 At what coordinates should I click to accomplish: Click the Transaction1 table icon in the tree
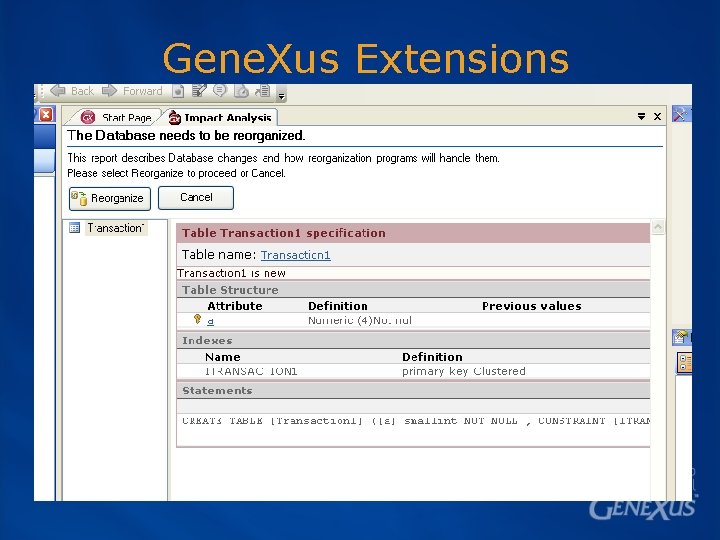tap(74, 227)
